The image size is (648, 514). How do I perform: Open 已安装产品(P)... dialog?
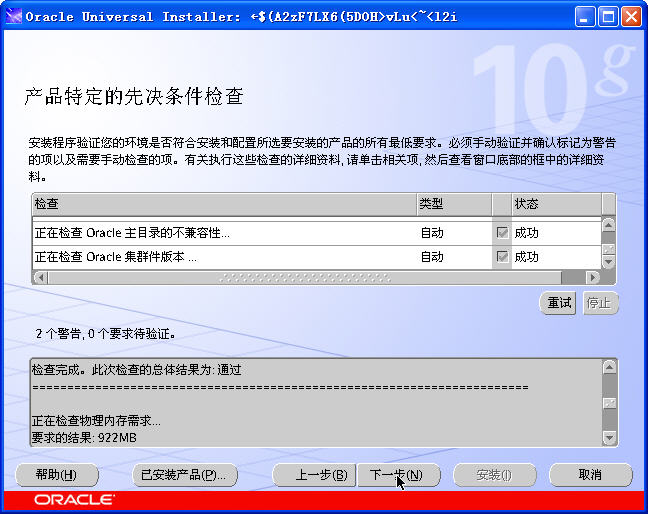coord(185,475)
